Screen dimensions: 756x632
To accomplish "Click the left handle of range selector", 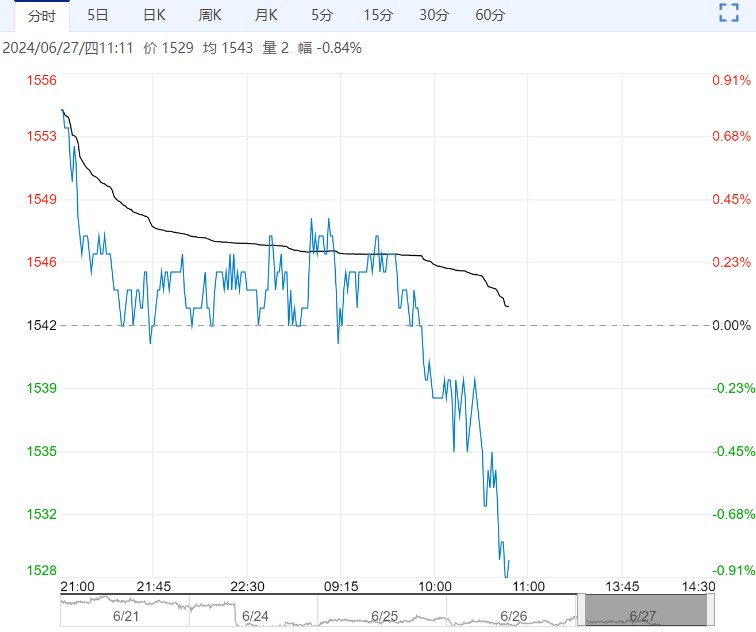I will point(581,609).
